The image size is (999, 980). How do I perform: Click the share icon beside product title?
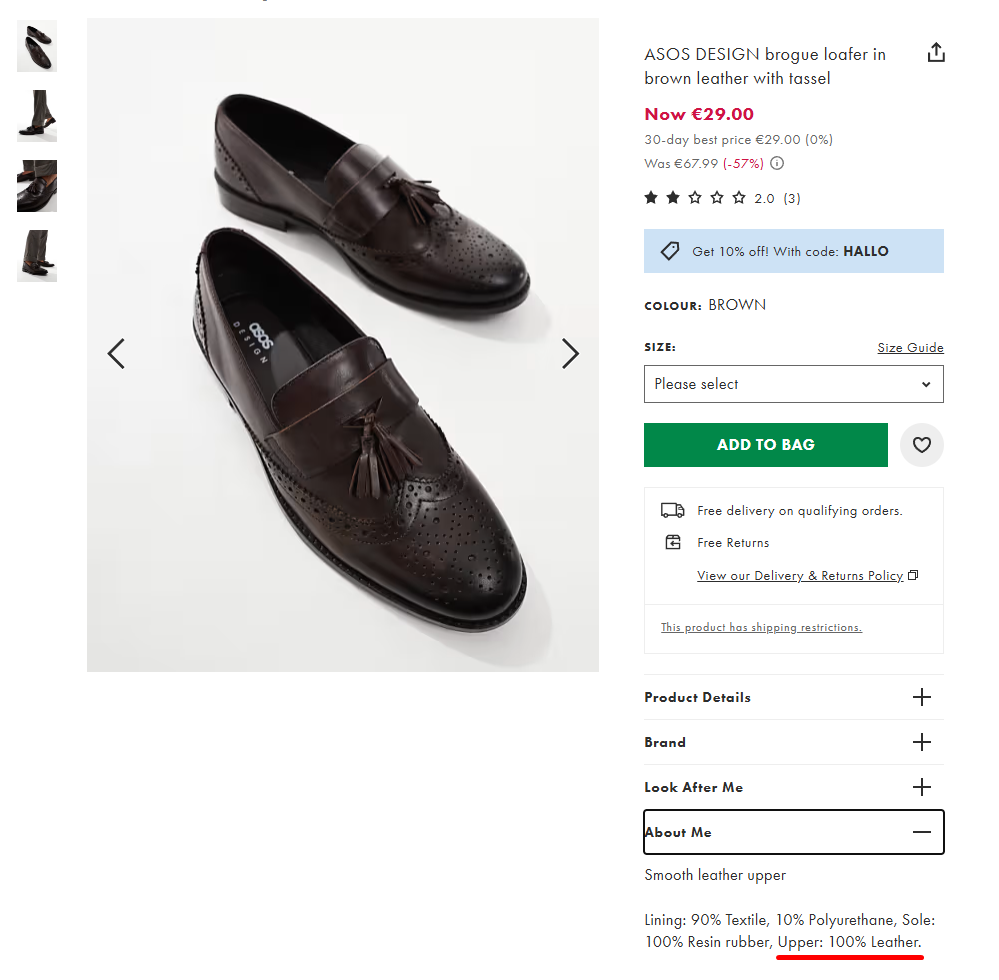(x=936, y=53)
